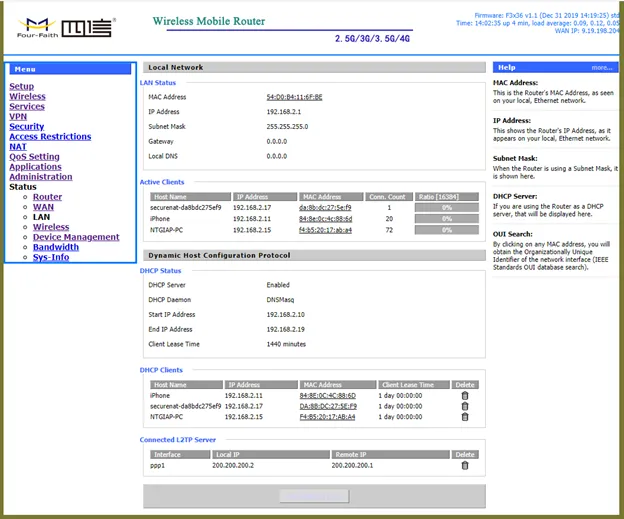Open the VPN menu section
Image resolution: width=624 pixels, height=519 pixels.
[x=18, y=117]
